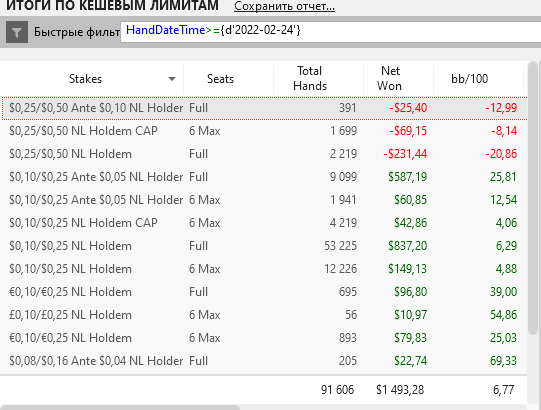Screen dimensions: 541x410
Task: Select the $0,10/$0,25 NL Holdem row with 12 226 hands
Action: pos(265,269)
